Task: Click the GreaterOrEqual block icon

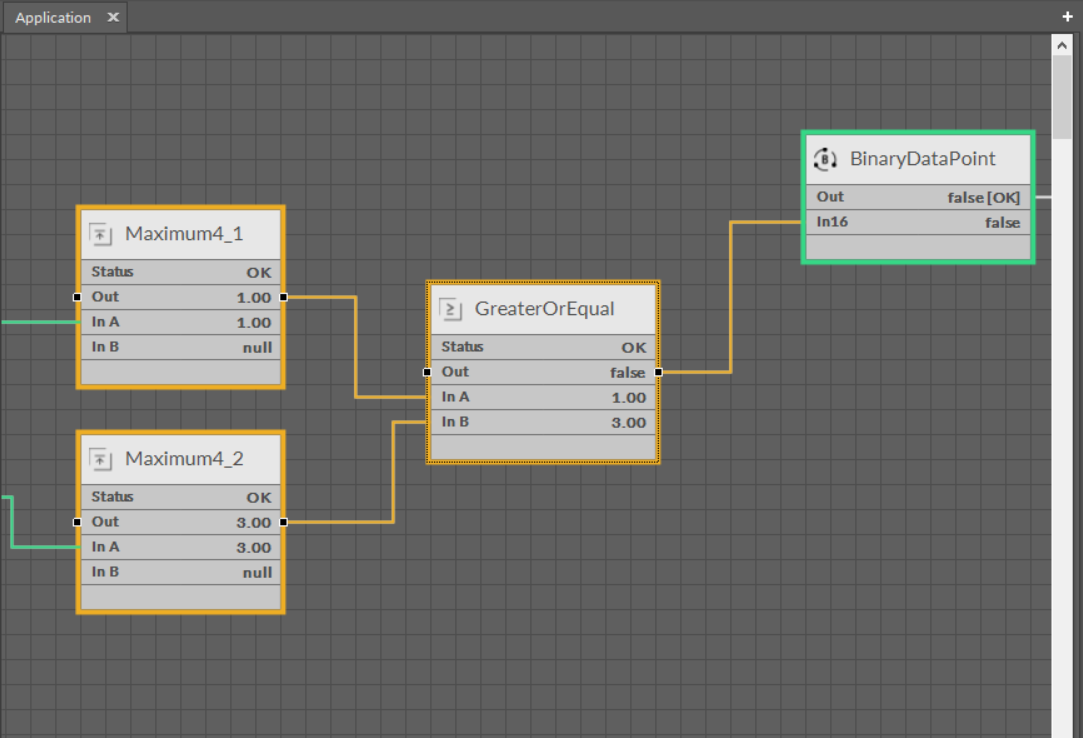Action: click(x=451, y=310)
